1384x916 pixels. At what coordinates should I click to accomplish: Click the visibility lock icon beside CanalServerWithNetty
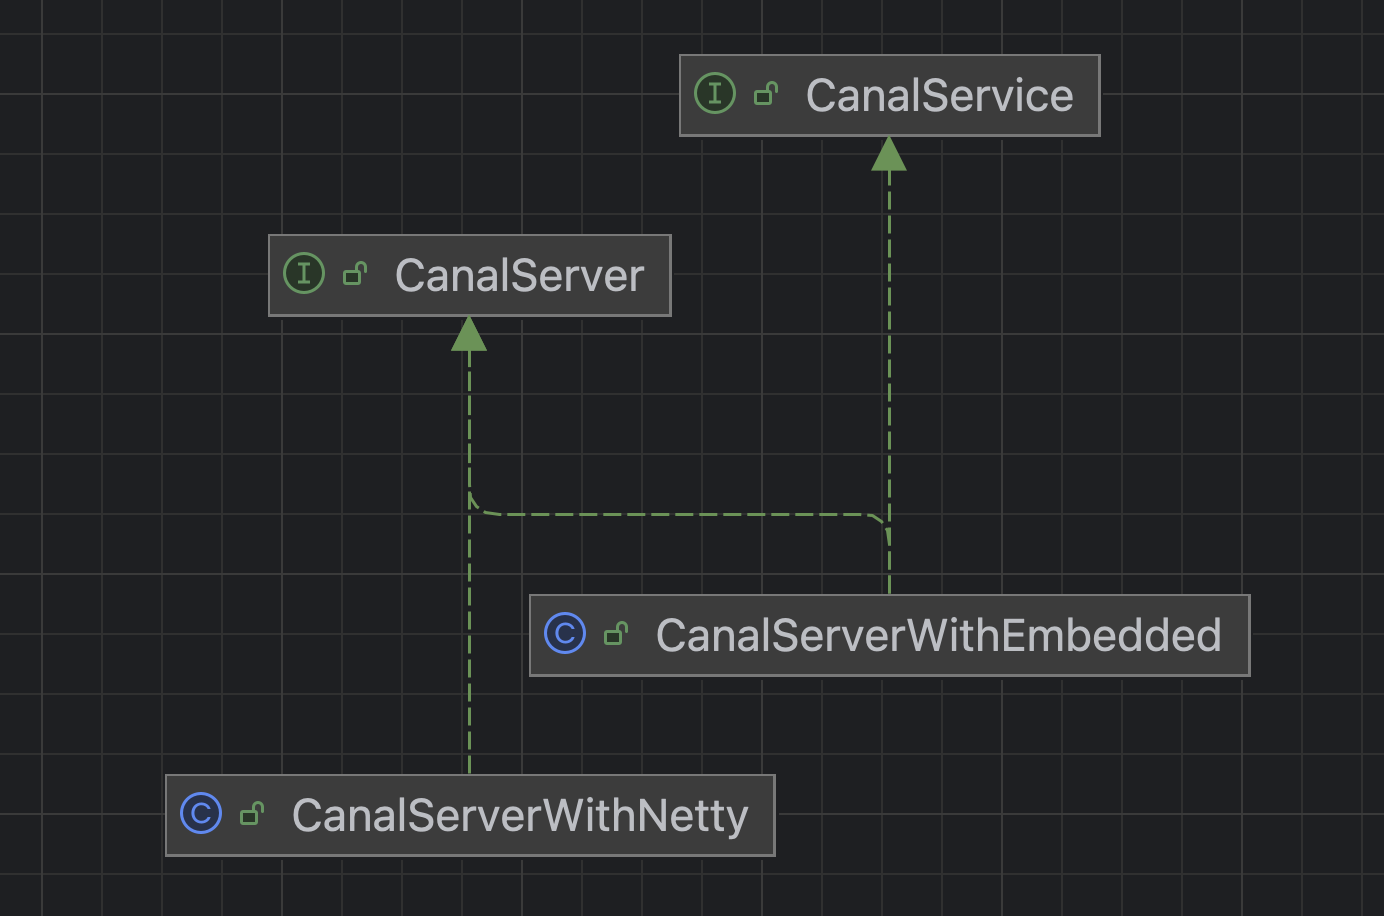pyautogui.click(x=252, y=814)
